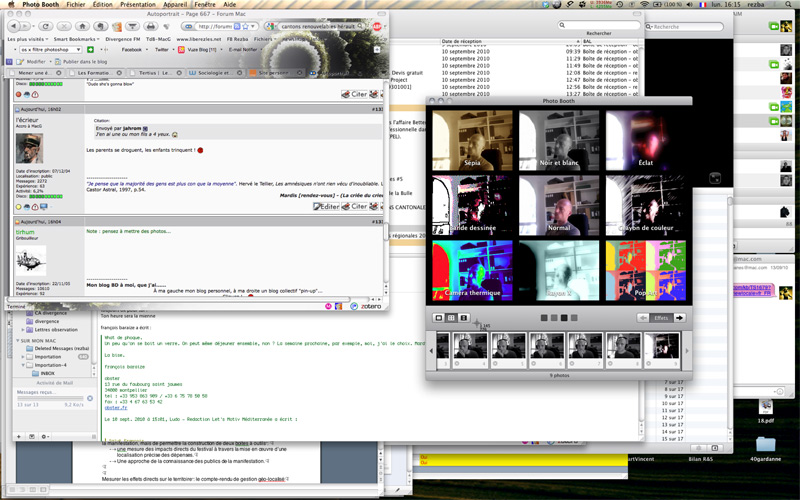
Task: Select Bande dessinée effect preview
Action: point(472,205)
